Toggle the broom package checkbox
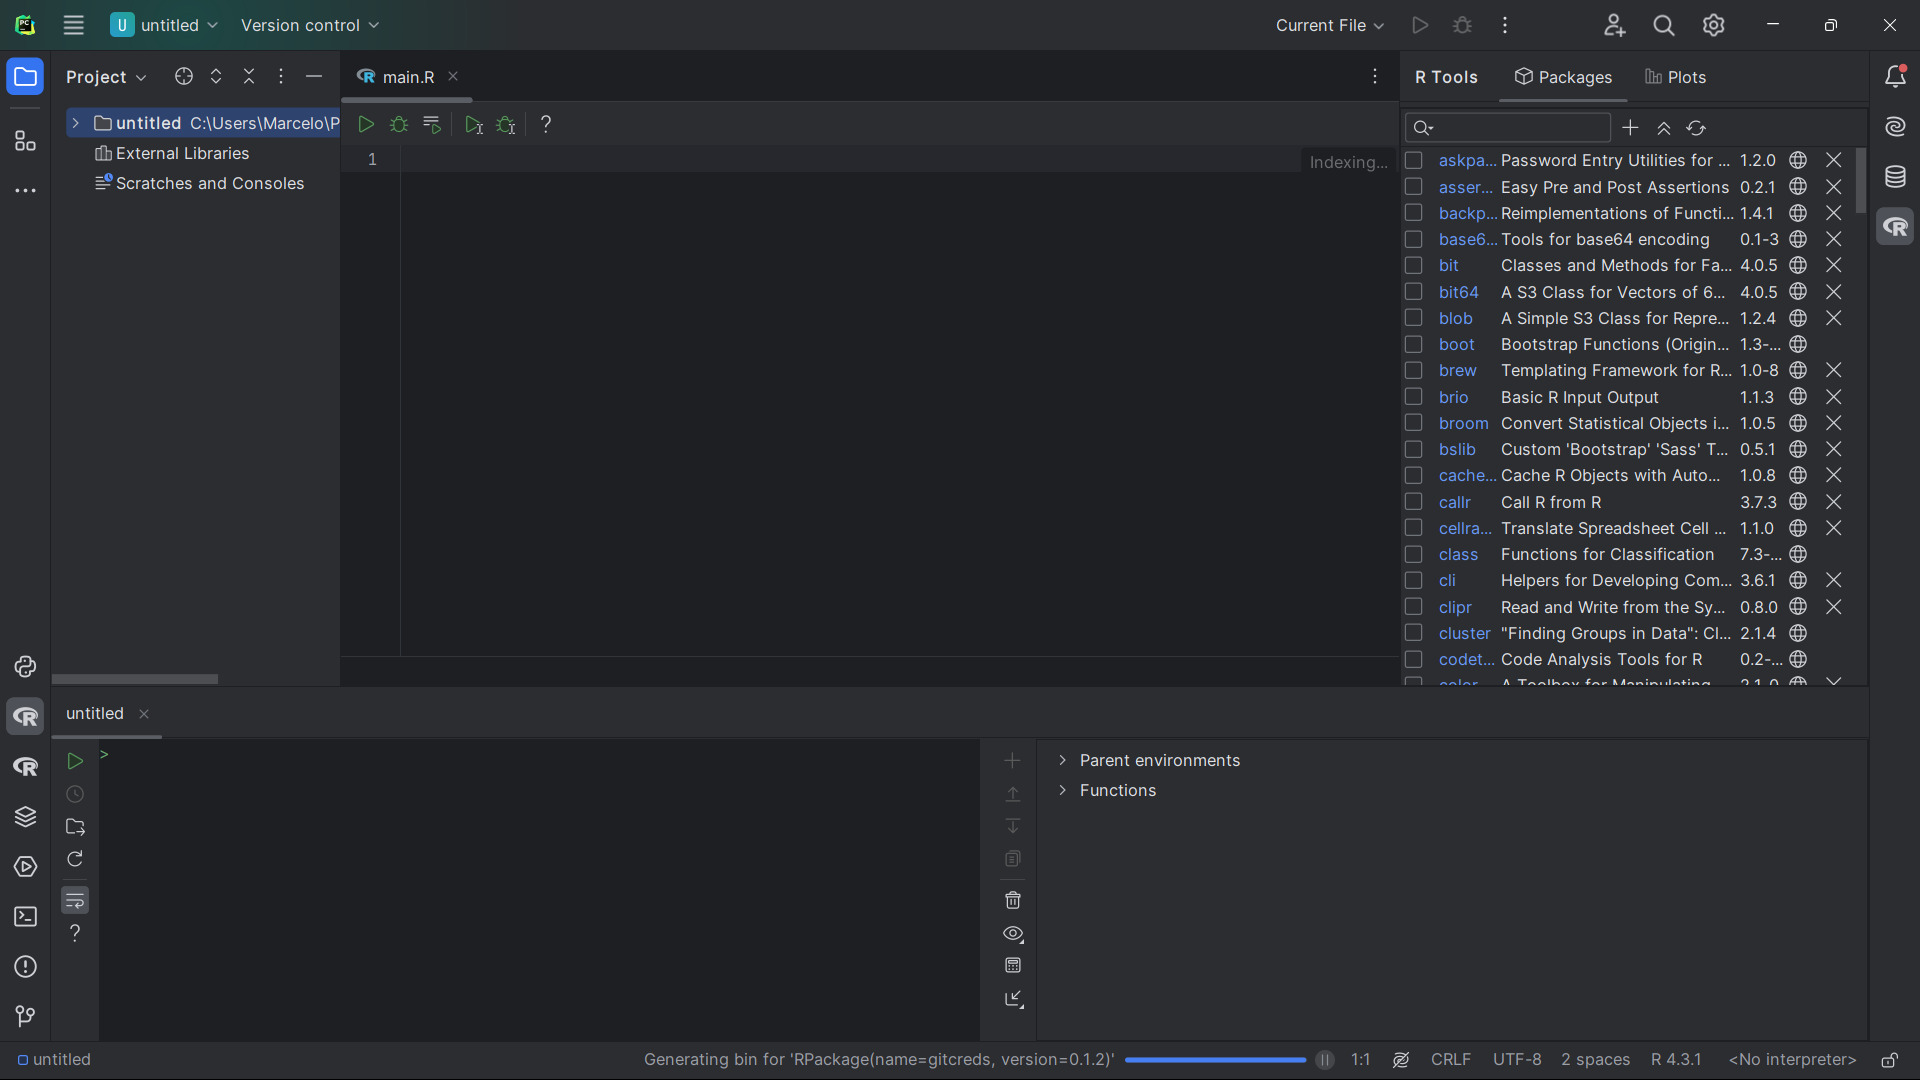Image resolution: width=1920 pixels, height=1080 pixels. click(x=1416, y=423)
